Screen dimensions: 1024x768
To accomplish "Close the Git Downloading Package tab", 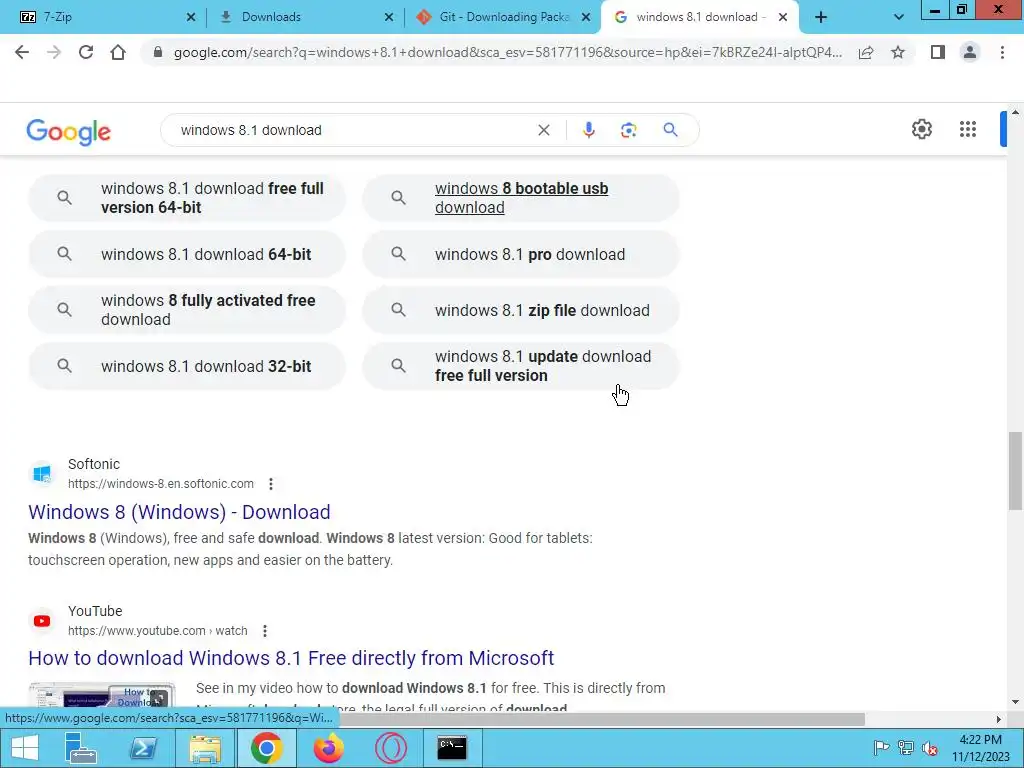I will [x=586, y=17].
